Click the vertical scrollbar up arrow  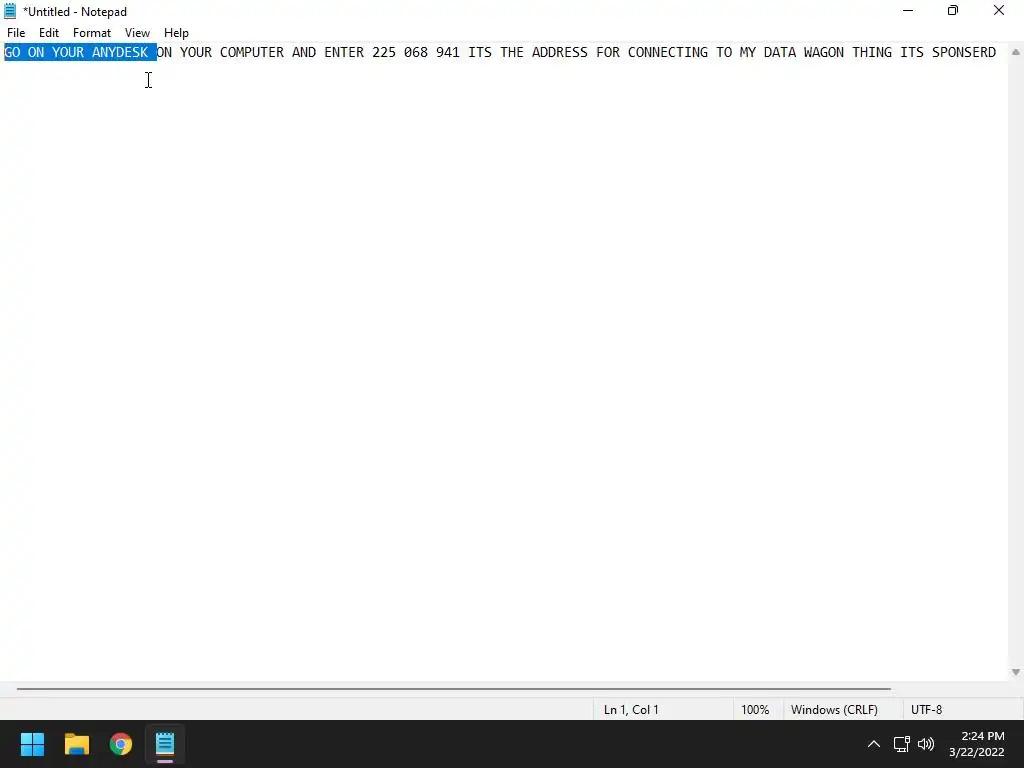click(1016, 52)
